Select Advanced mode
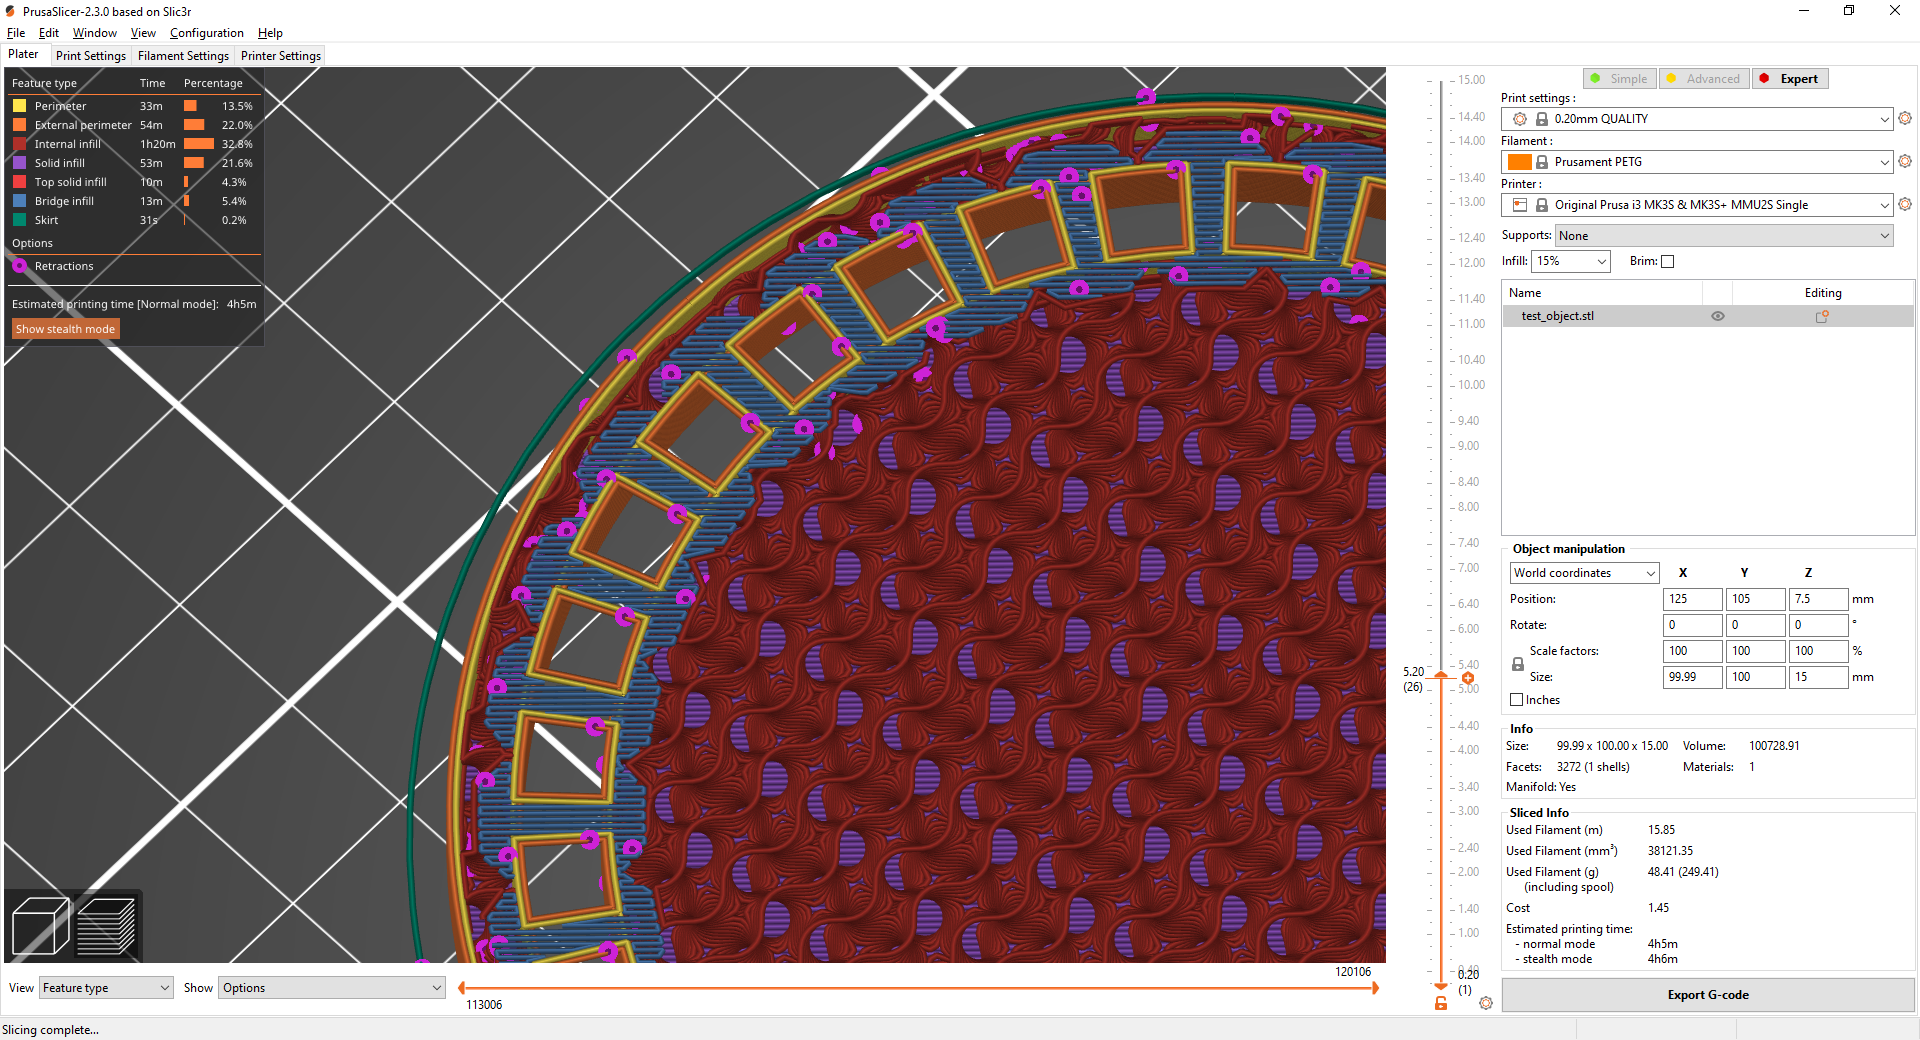 [x=1704, y=79]
